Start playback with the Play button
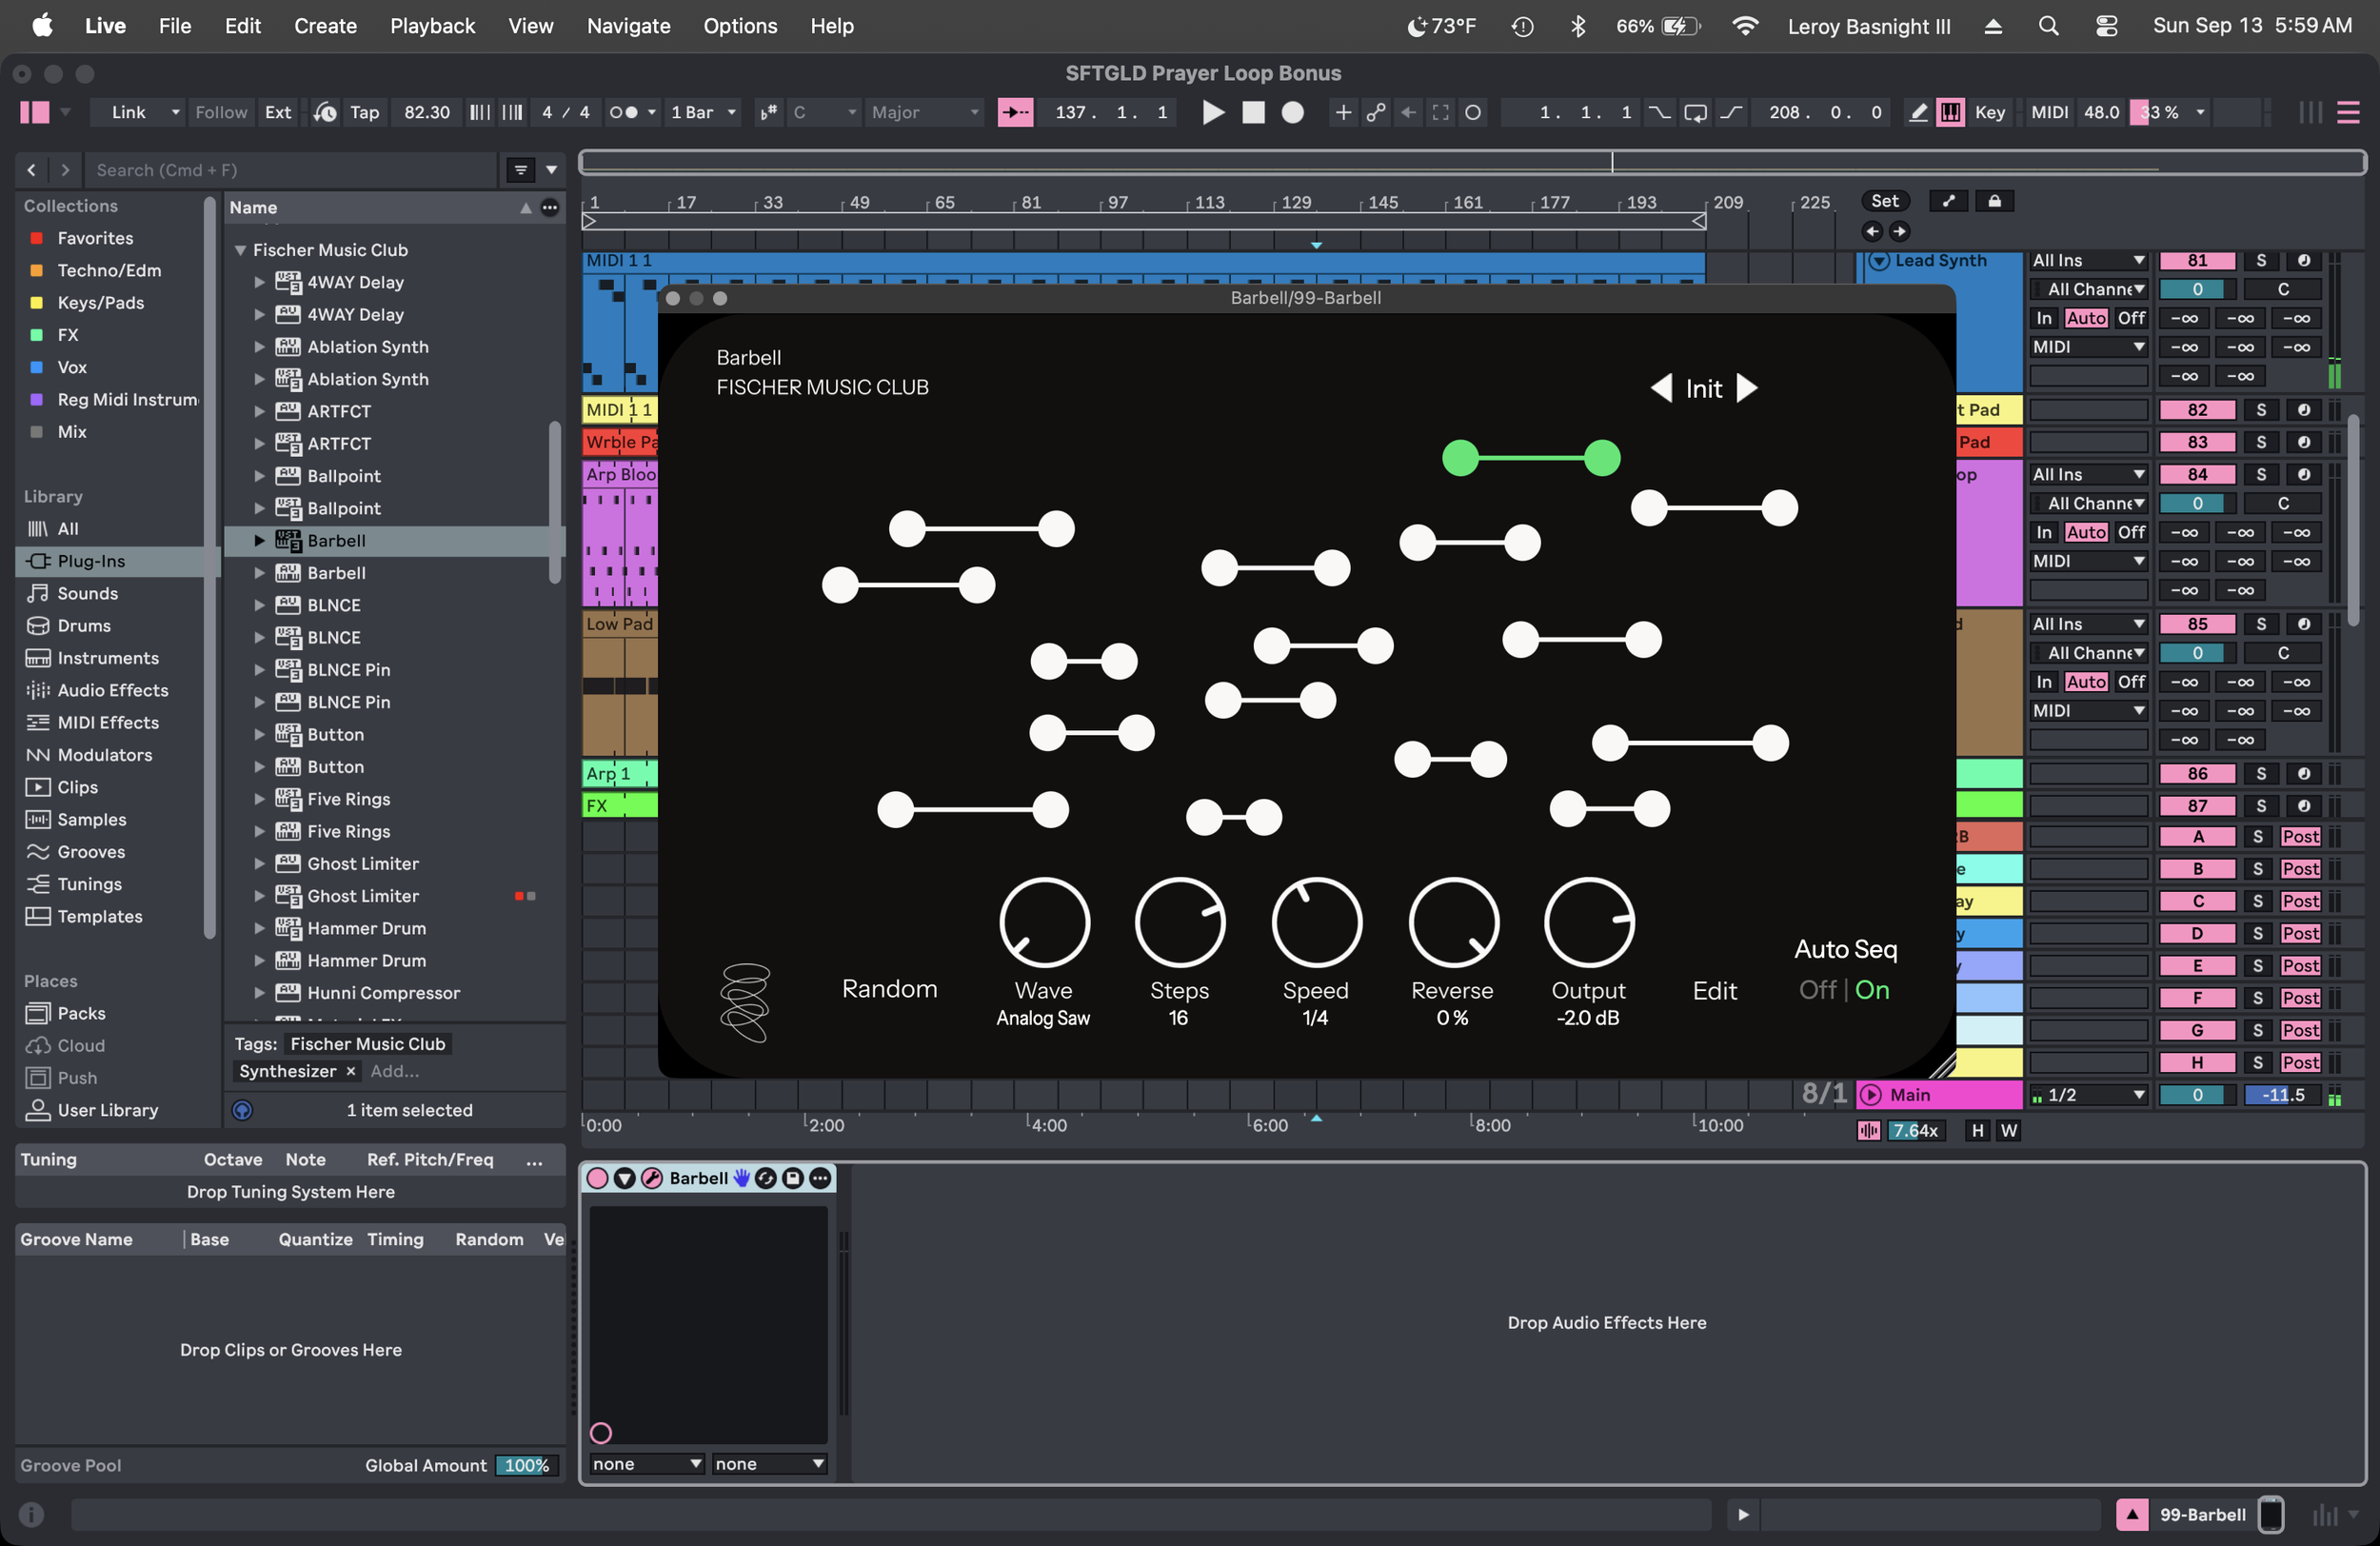The height and width of the screenshot is (1546, 2380). (1213, 113)
